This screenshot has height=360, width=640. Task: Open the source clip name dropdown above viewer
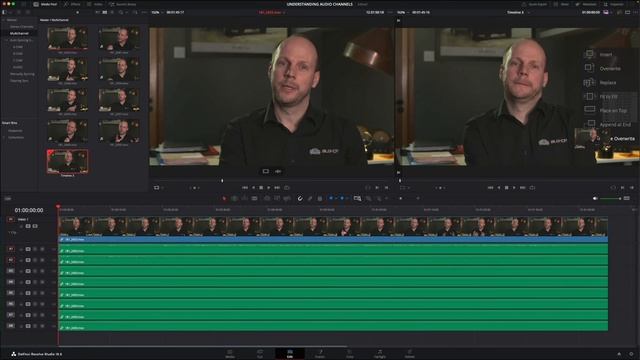272,12
